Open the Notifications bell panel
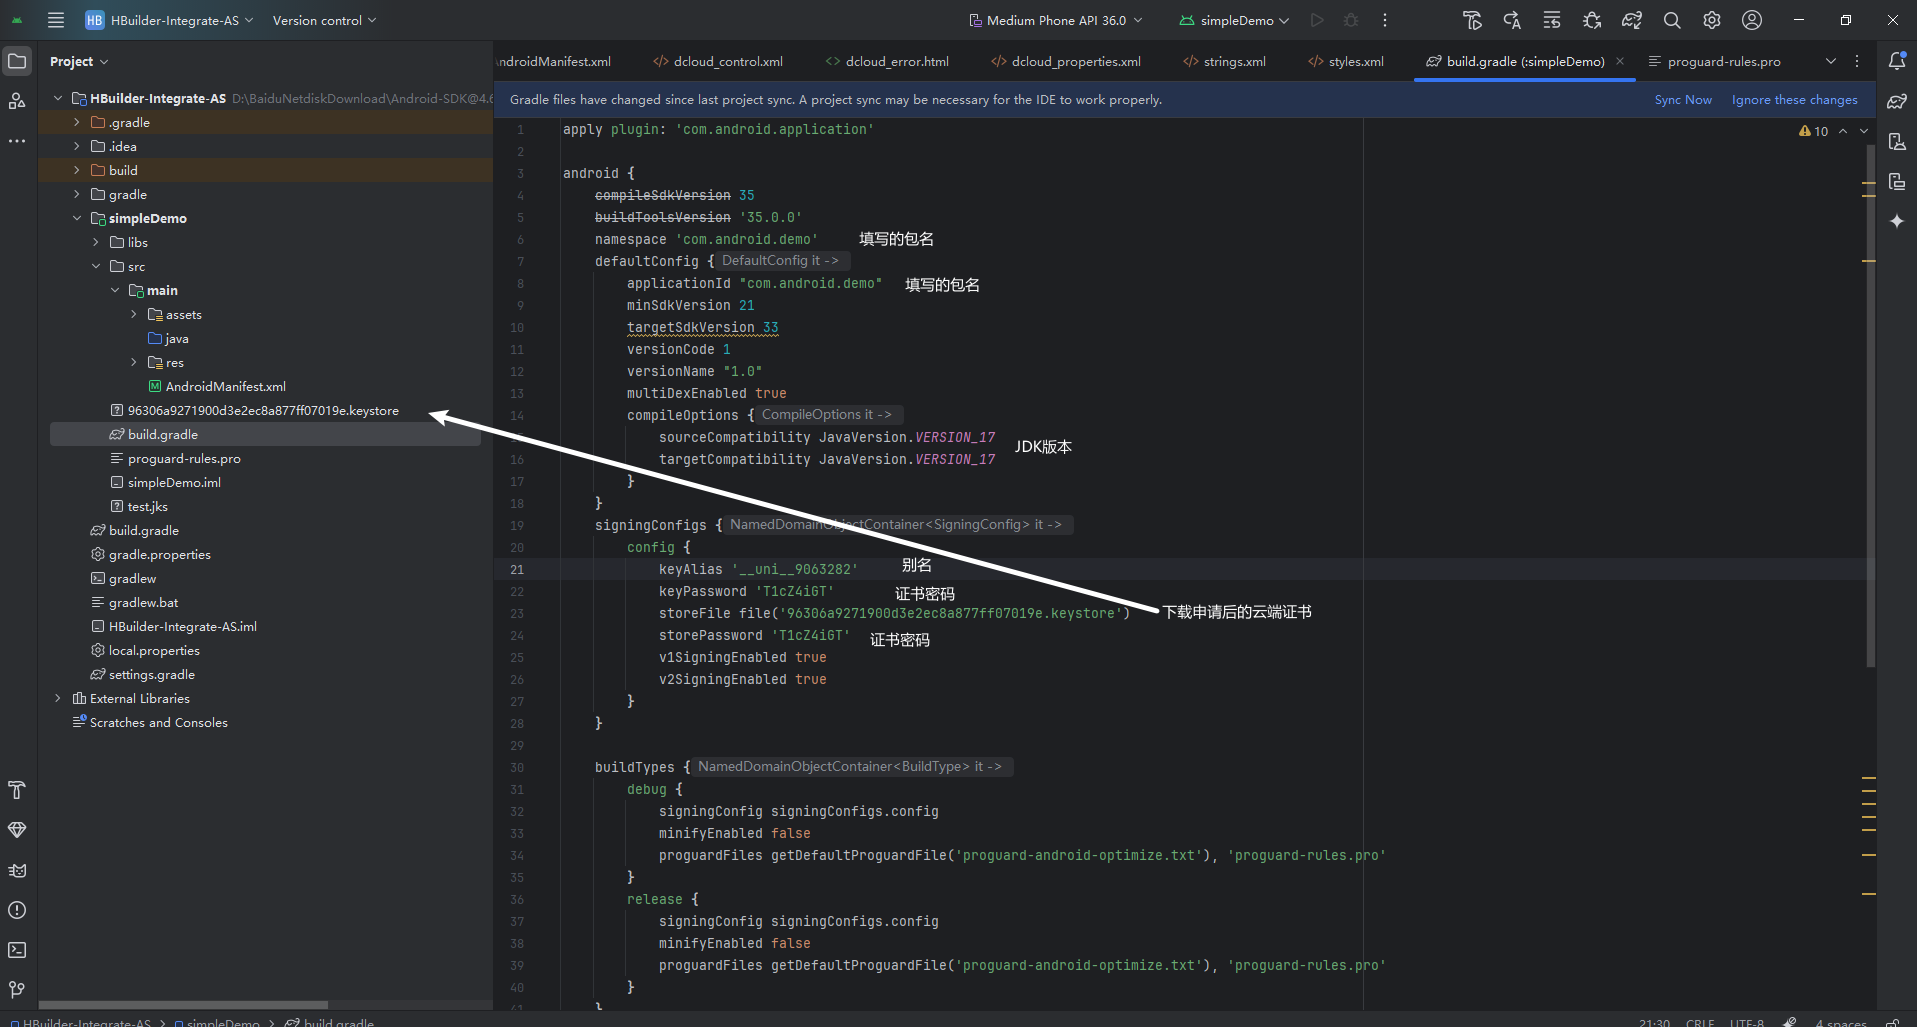This screenshot has height=1027, width=1917. pos(1896,61)
